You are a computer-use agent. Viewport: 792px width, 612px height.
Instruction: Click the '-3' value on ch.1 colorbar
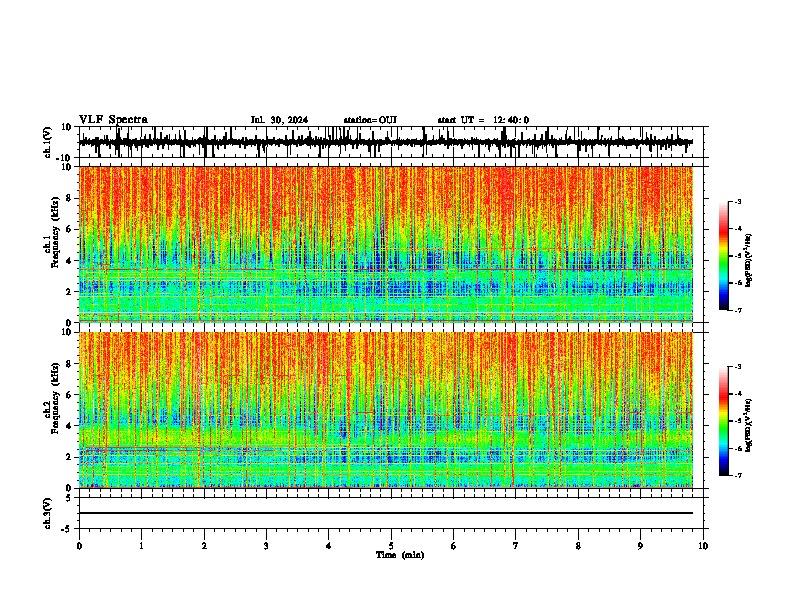point(738,201)
